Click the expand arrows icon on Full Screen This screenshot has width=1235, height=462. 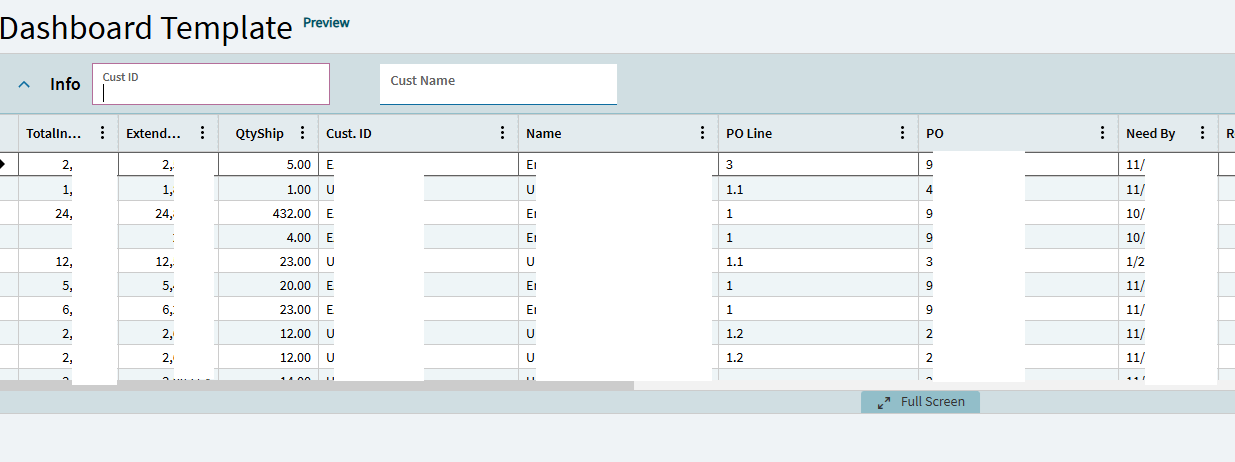coord(883,402)
